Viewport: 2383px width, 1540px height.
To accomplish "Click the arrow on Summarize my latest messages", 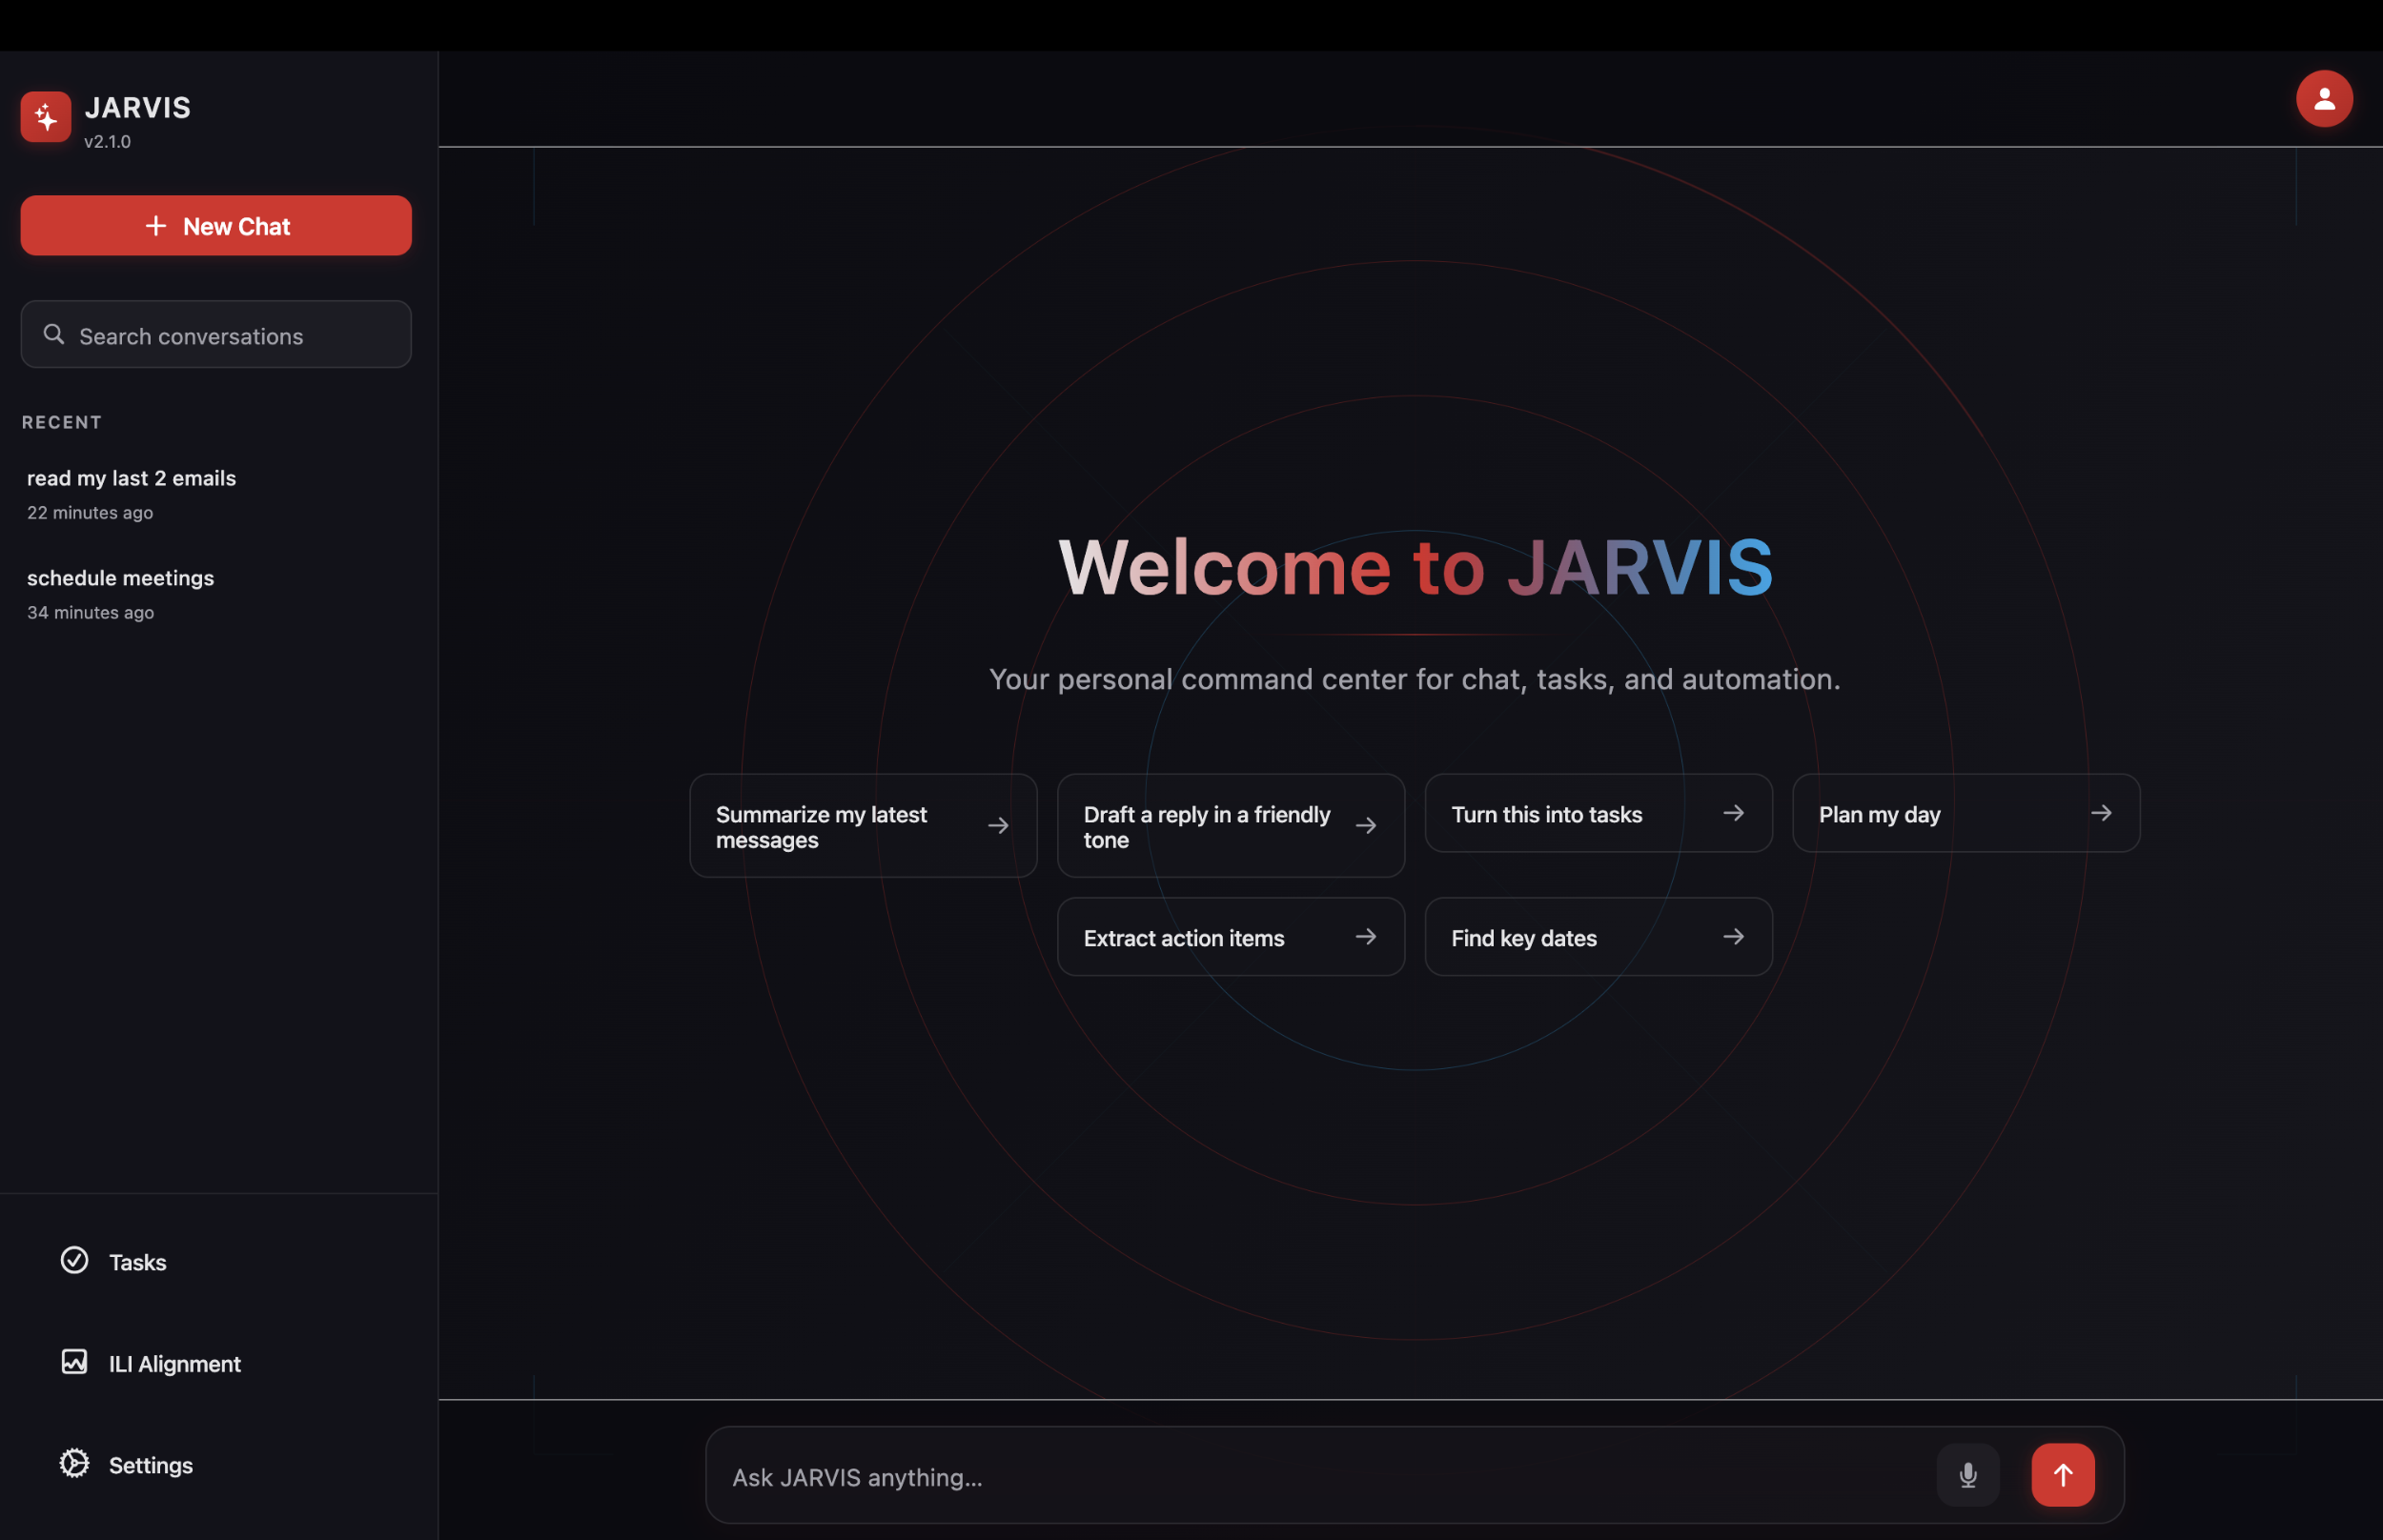I will [999, 825].
